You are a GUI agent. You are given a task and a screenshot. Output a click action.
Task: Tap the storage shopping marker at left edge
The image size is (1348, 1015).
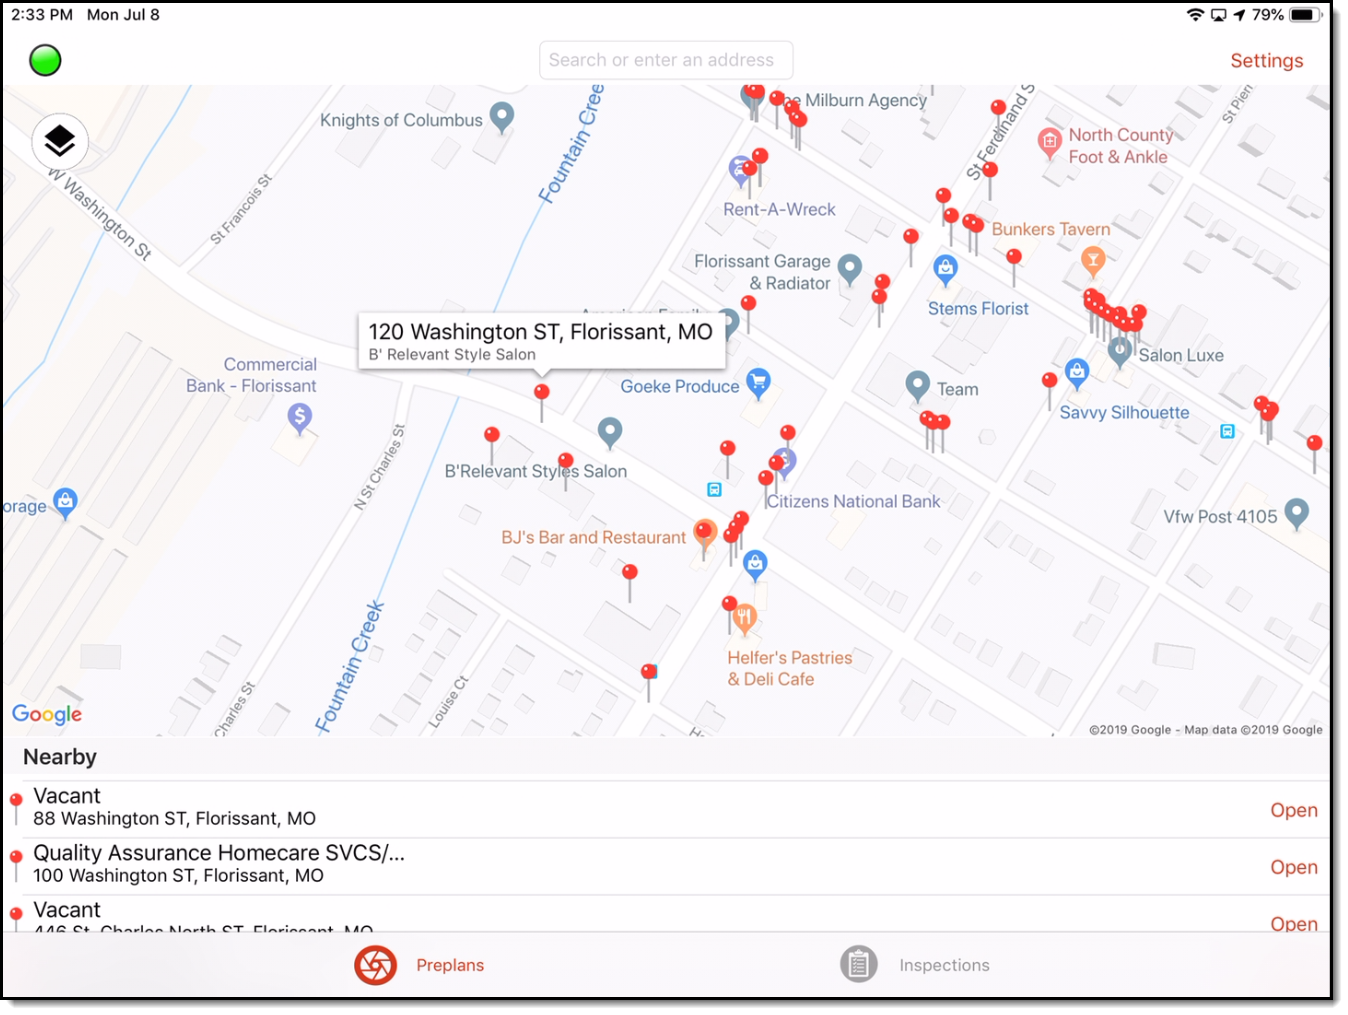click(x=65, y=503)
